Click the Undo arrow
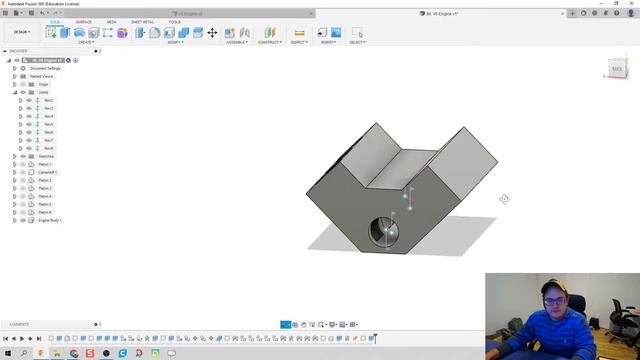Image resolution: width=640 pixels, height=360 pixels. click(42, 13)
